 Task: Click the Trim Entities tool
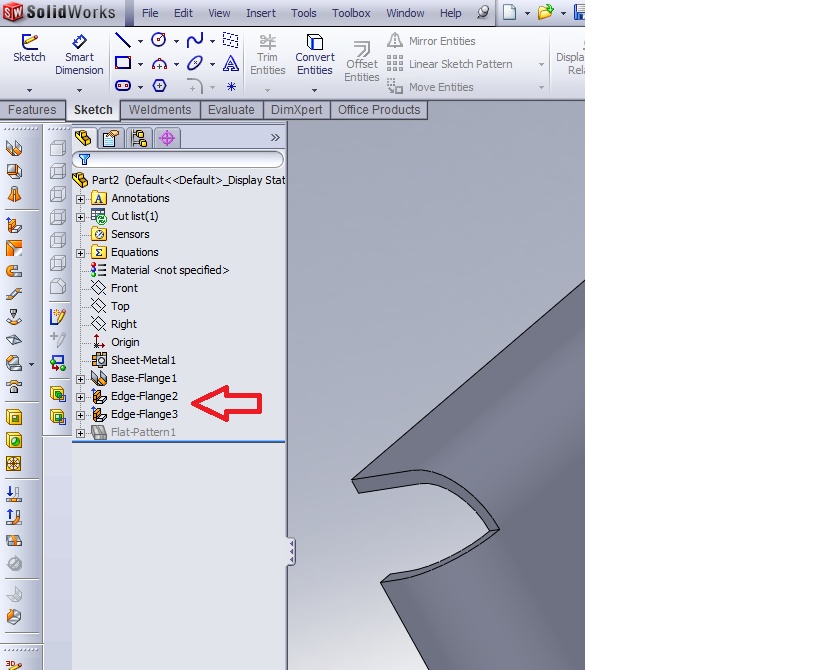268,55
